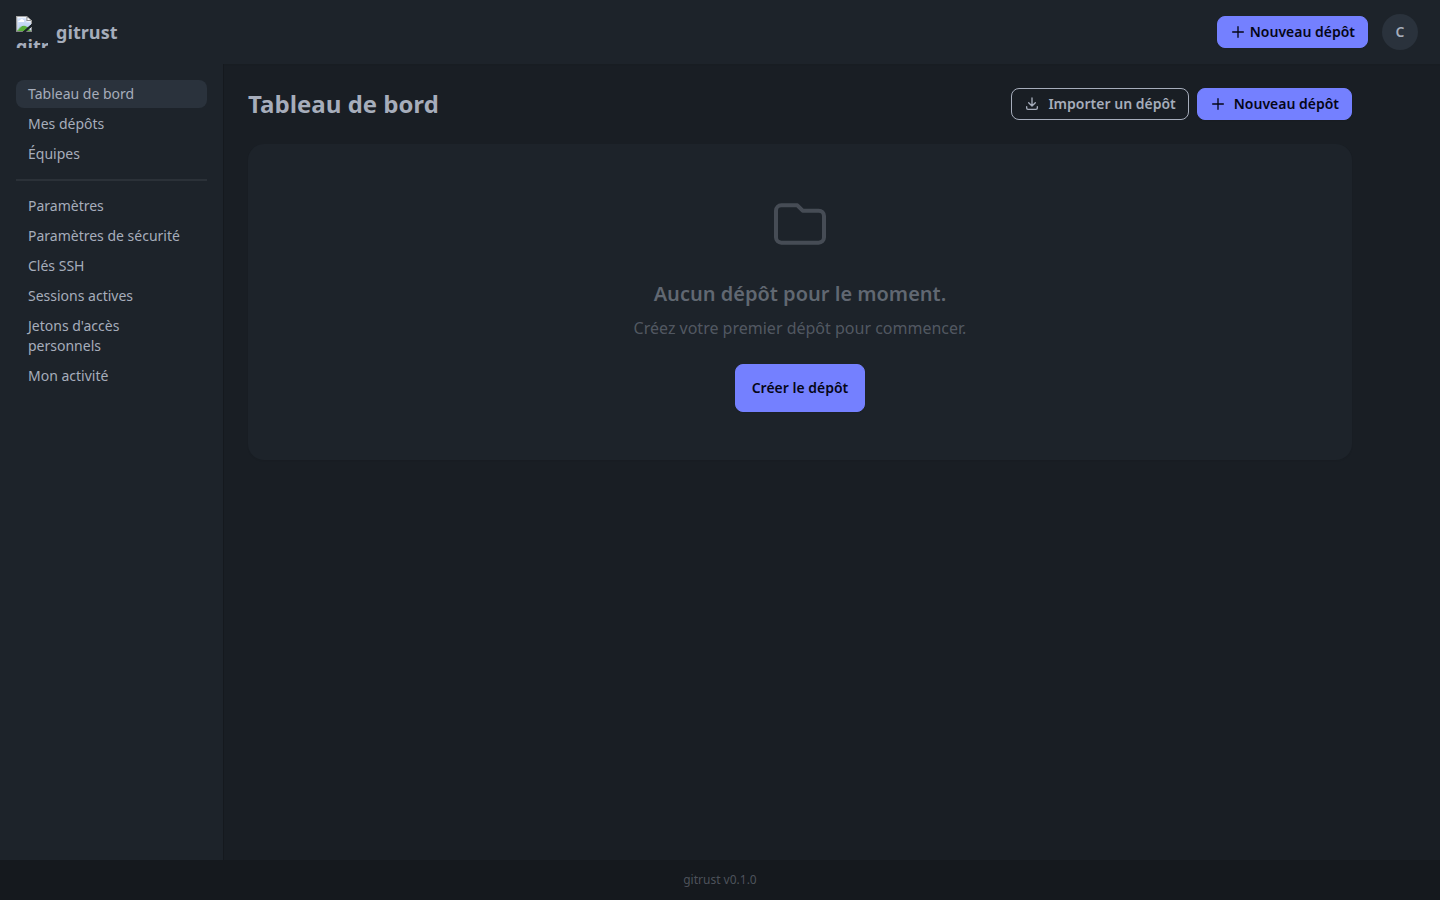This screenshot has width=1440, height=900.
Task: Click the download icon on Importer un dépôt
Action: pyautogui.click(x=1032, y=104)
